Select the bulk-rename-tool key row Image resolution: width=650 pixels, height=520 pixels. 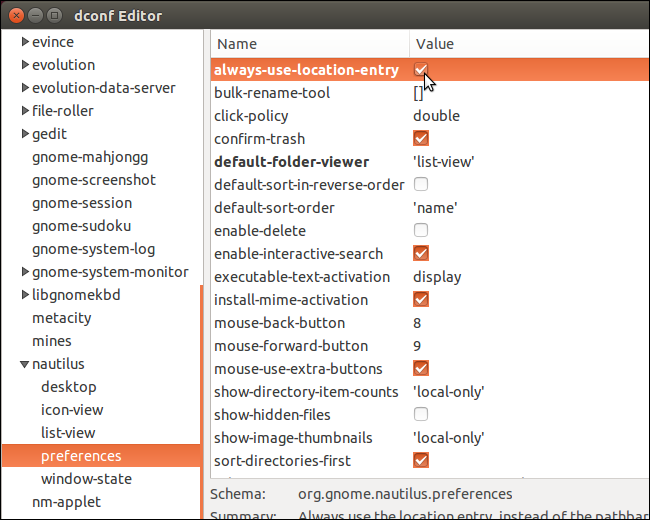[429, 92]
